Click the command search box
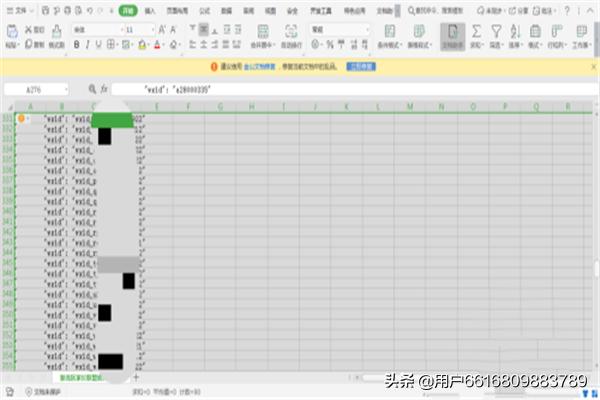The image size is (600, 400). click(435, 11)
